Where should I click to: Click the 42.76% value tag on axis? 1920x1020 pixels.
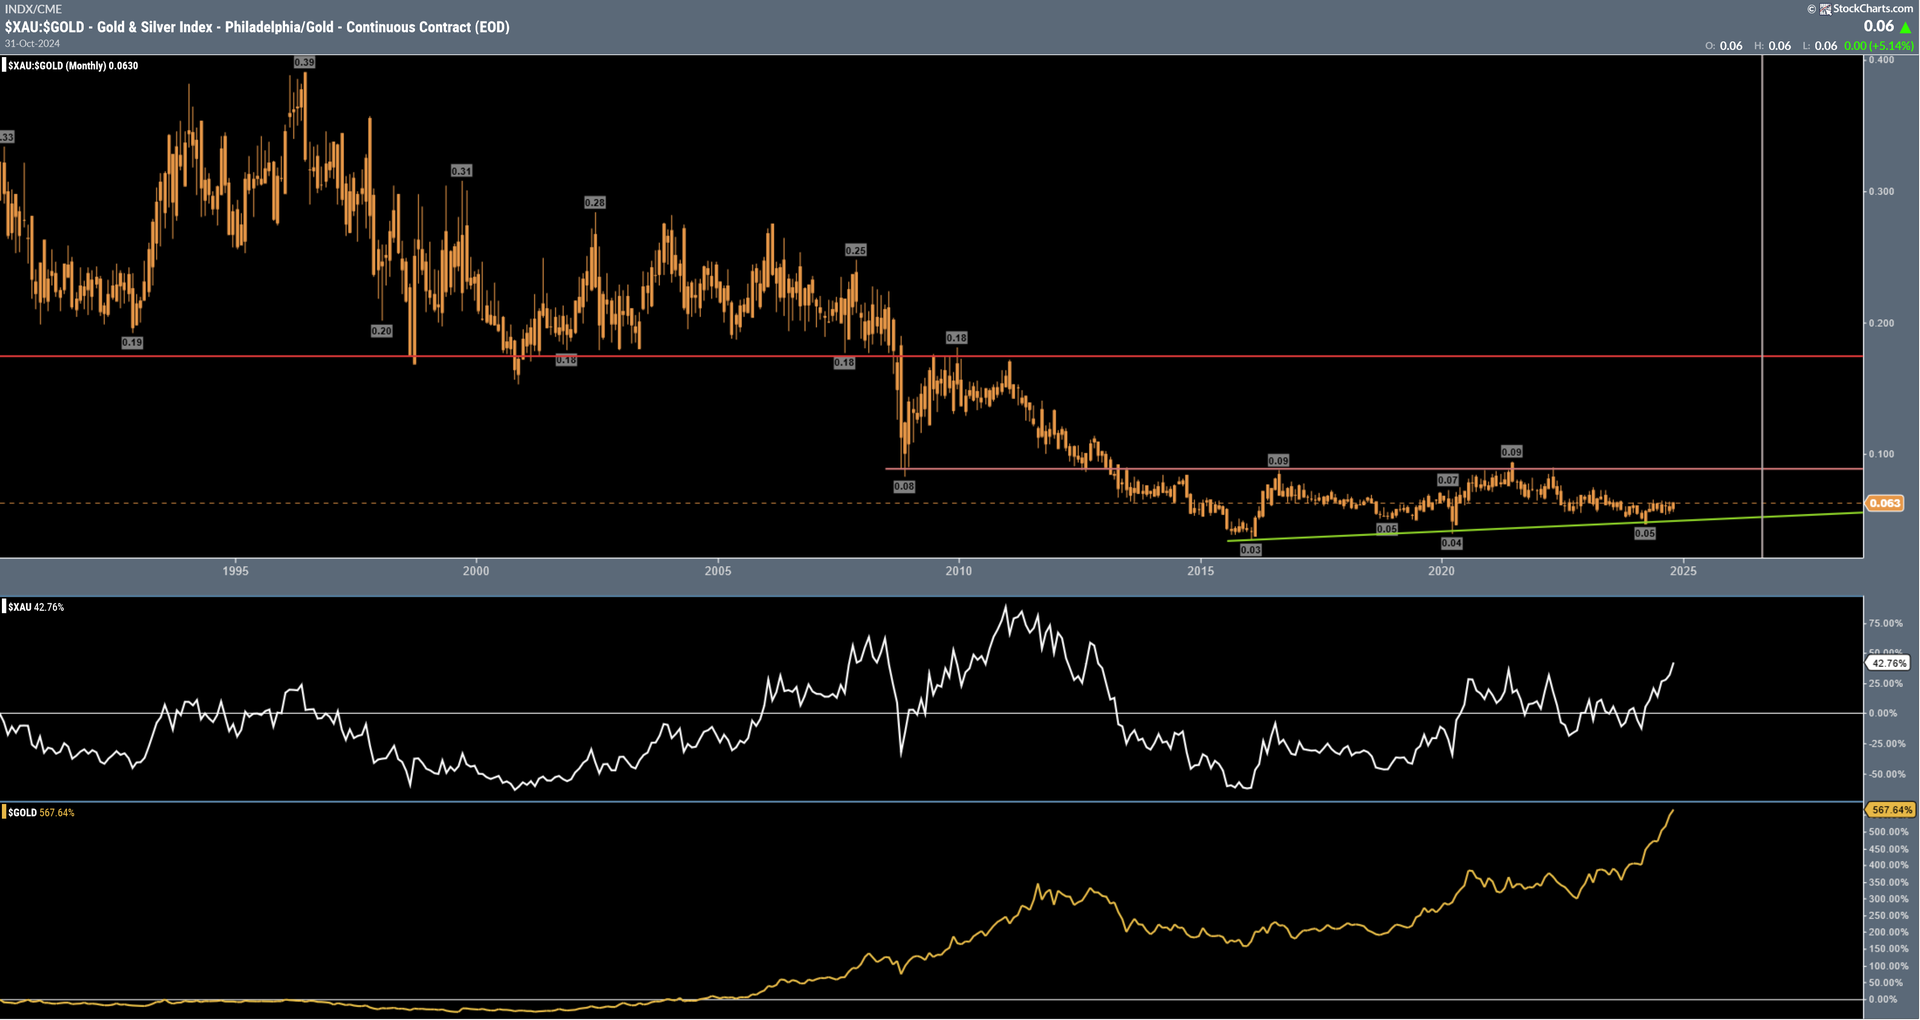[x=1888, y=664]
